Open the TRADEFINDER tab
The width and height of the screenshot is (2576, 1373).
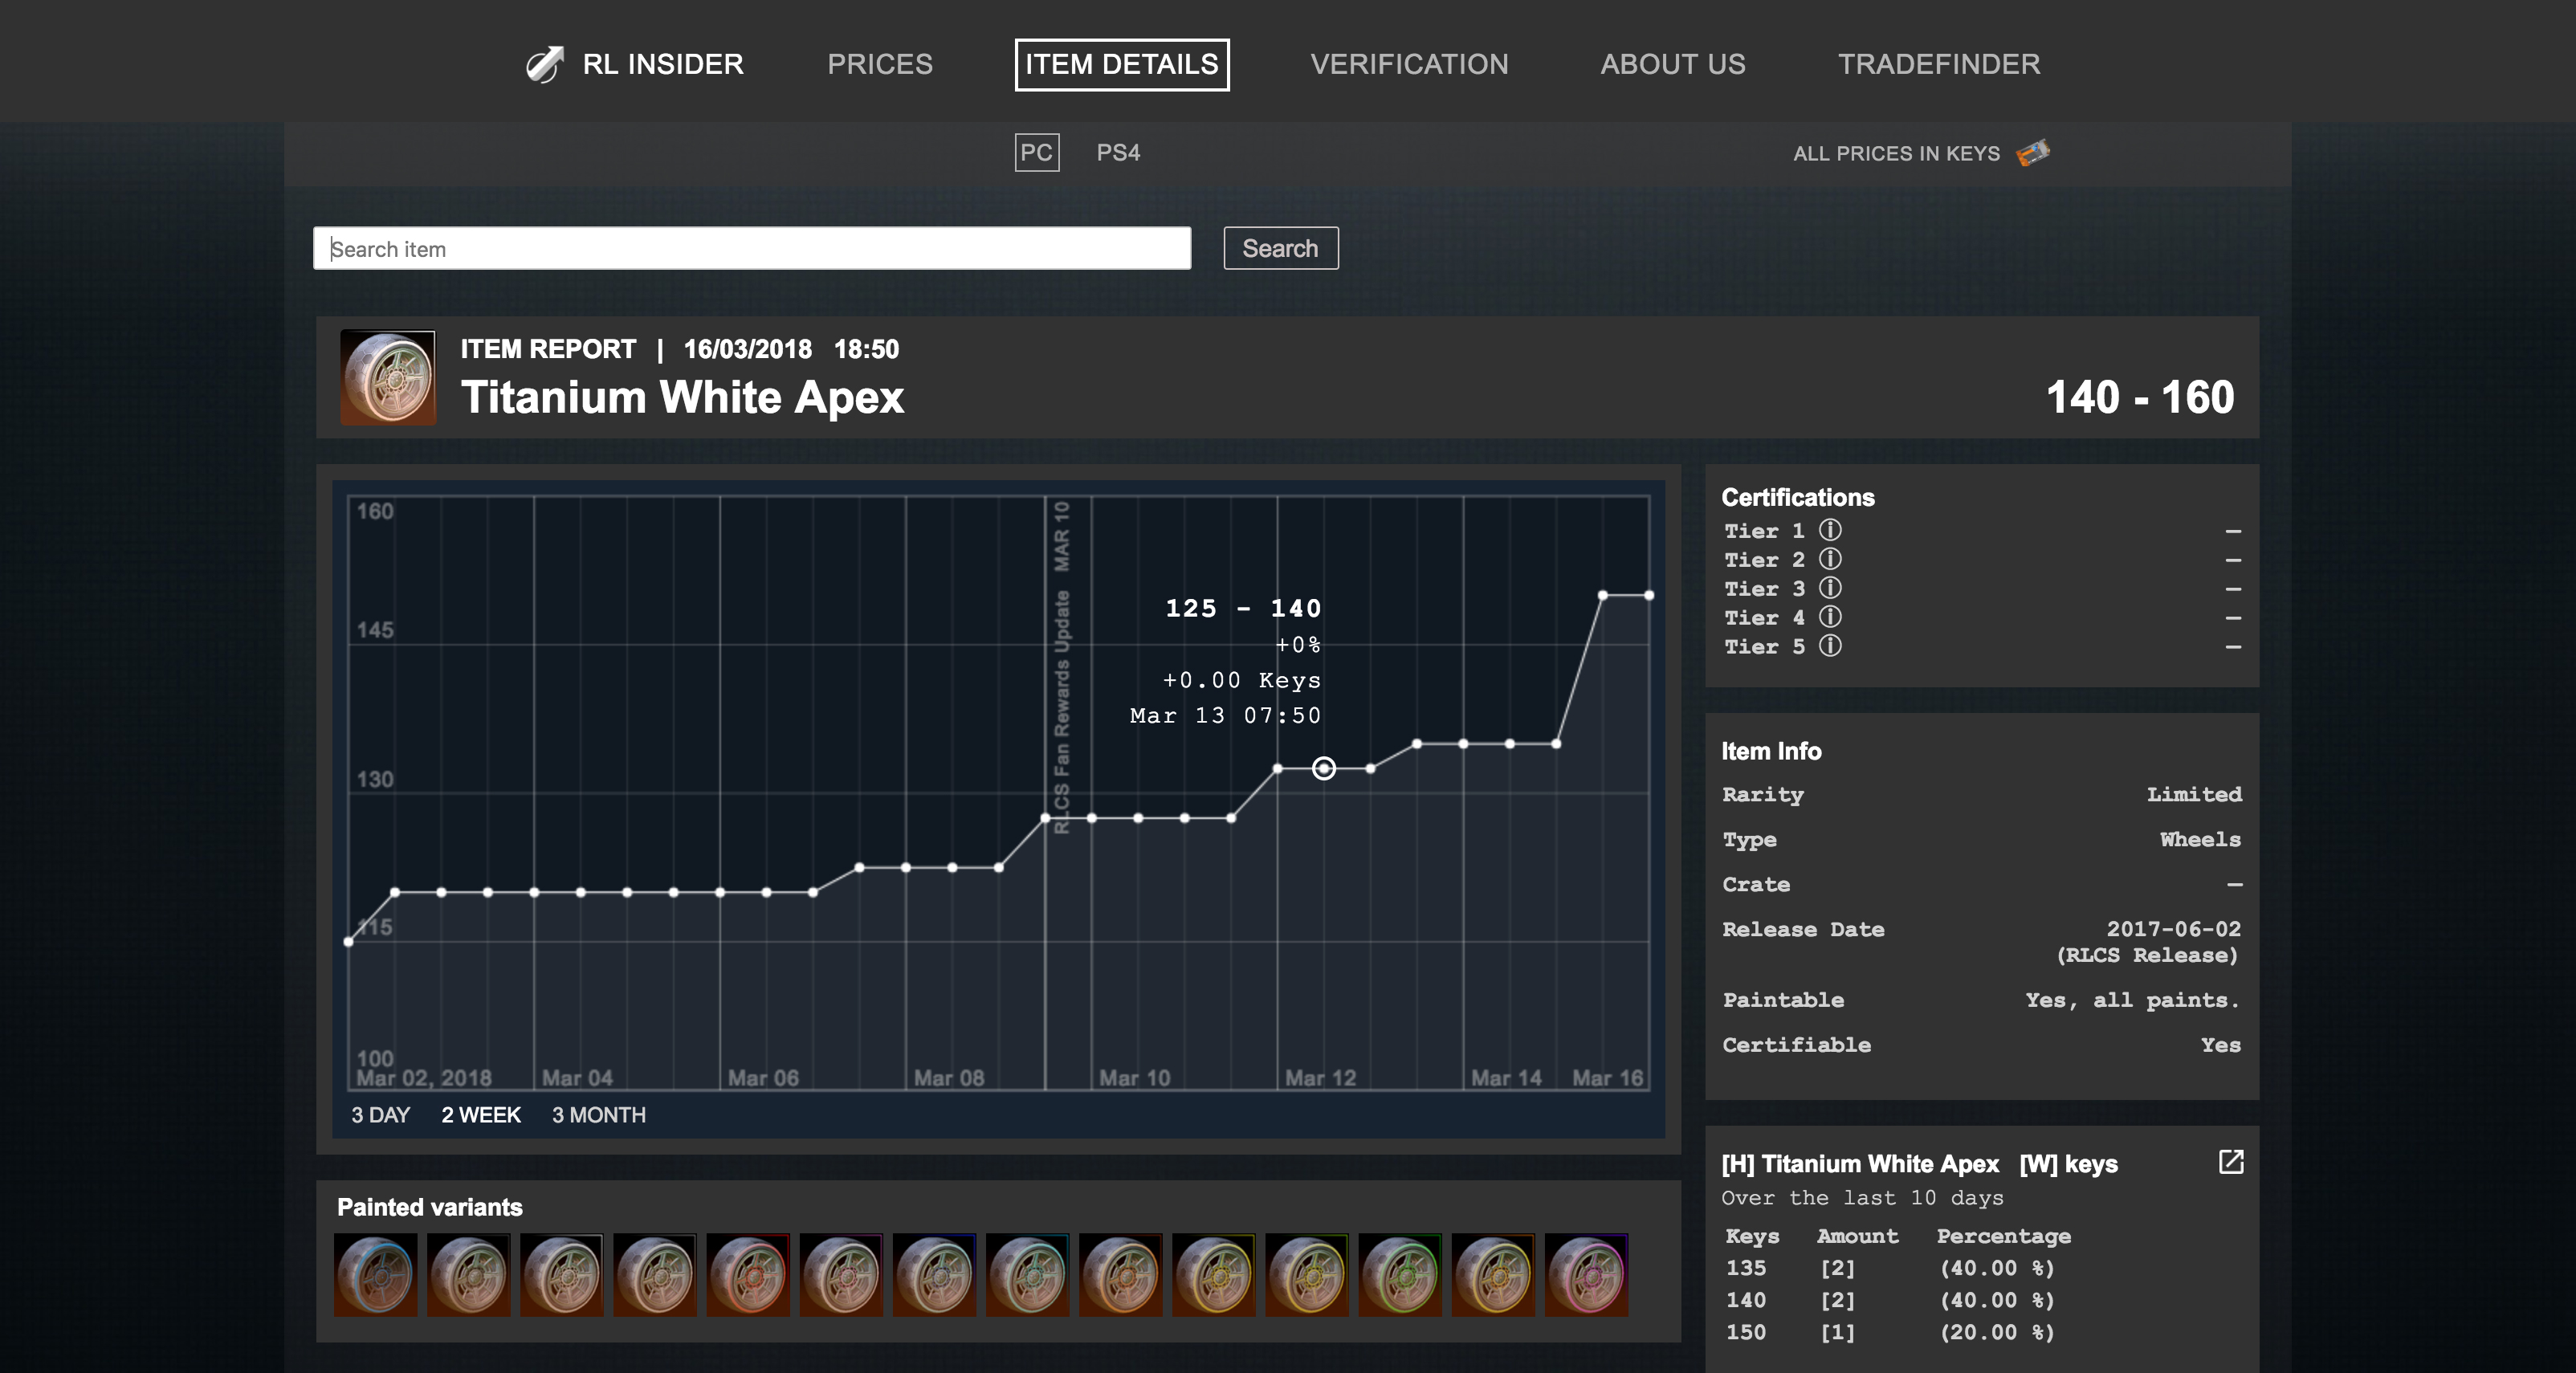click(x=1938, y=64)
